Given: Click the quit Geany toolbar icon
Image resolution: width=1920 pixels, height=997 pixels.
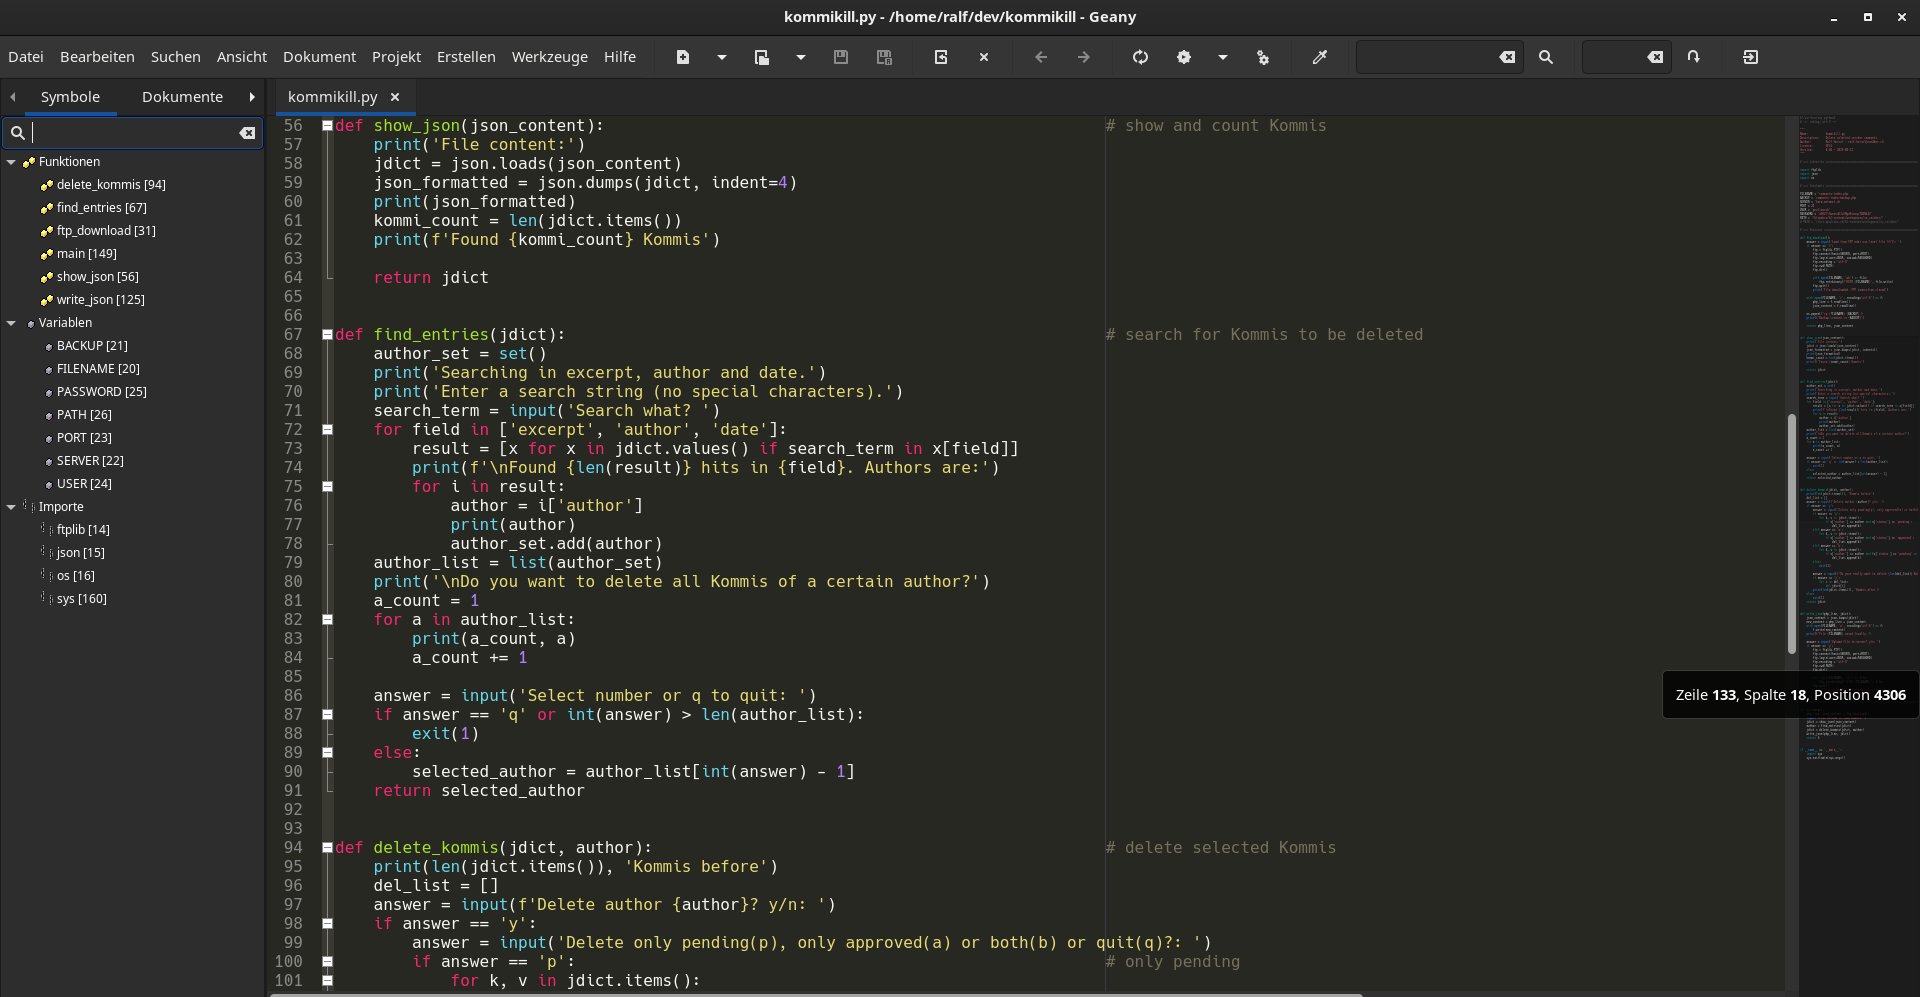Looking at the screenshot, I should [1750, 57].
